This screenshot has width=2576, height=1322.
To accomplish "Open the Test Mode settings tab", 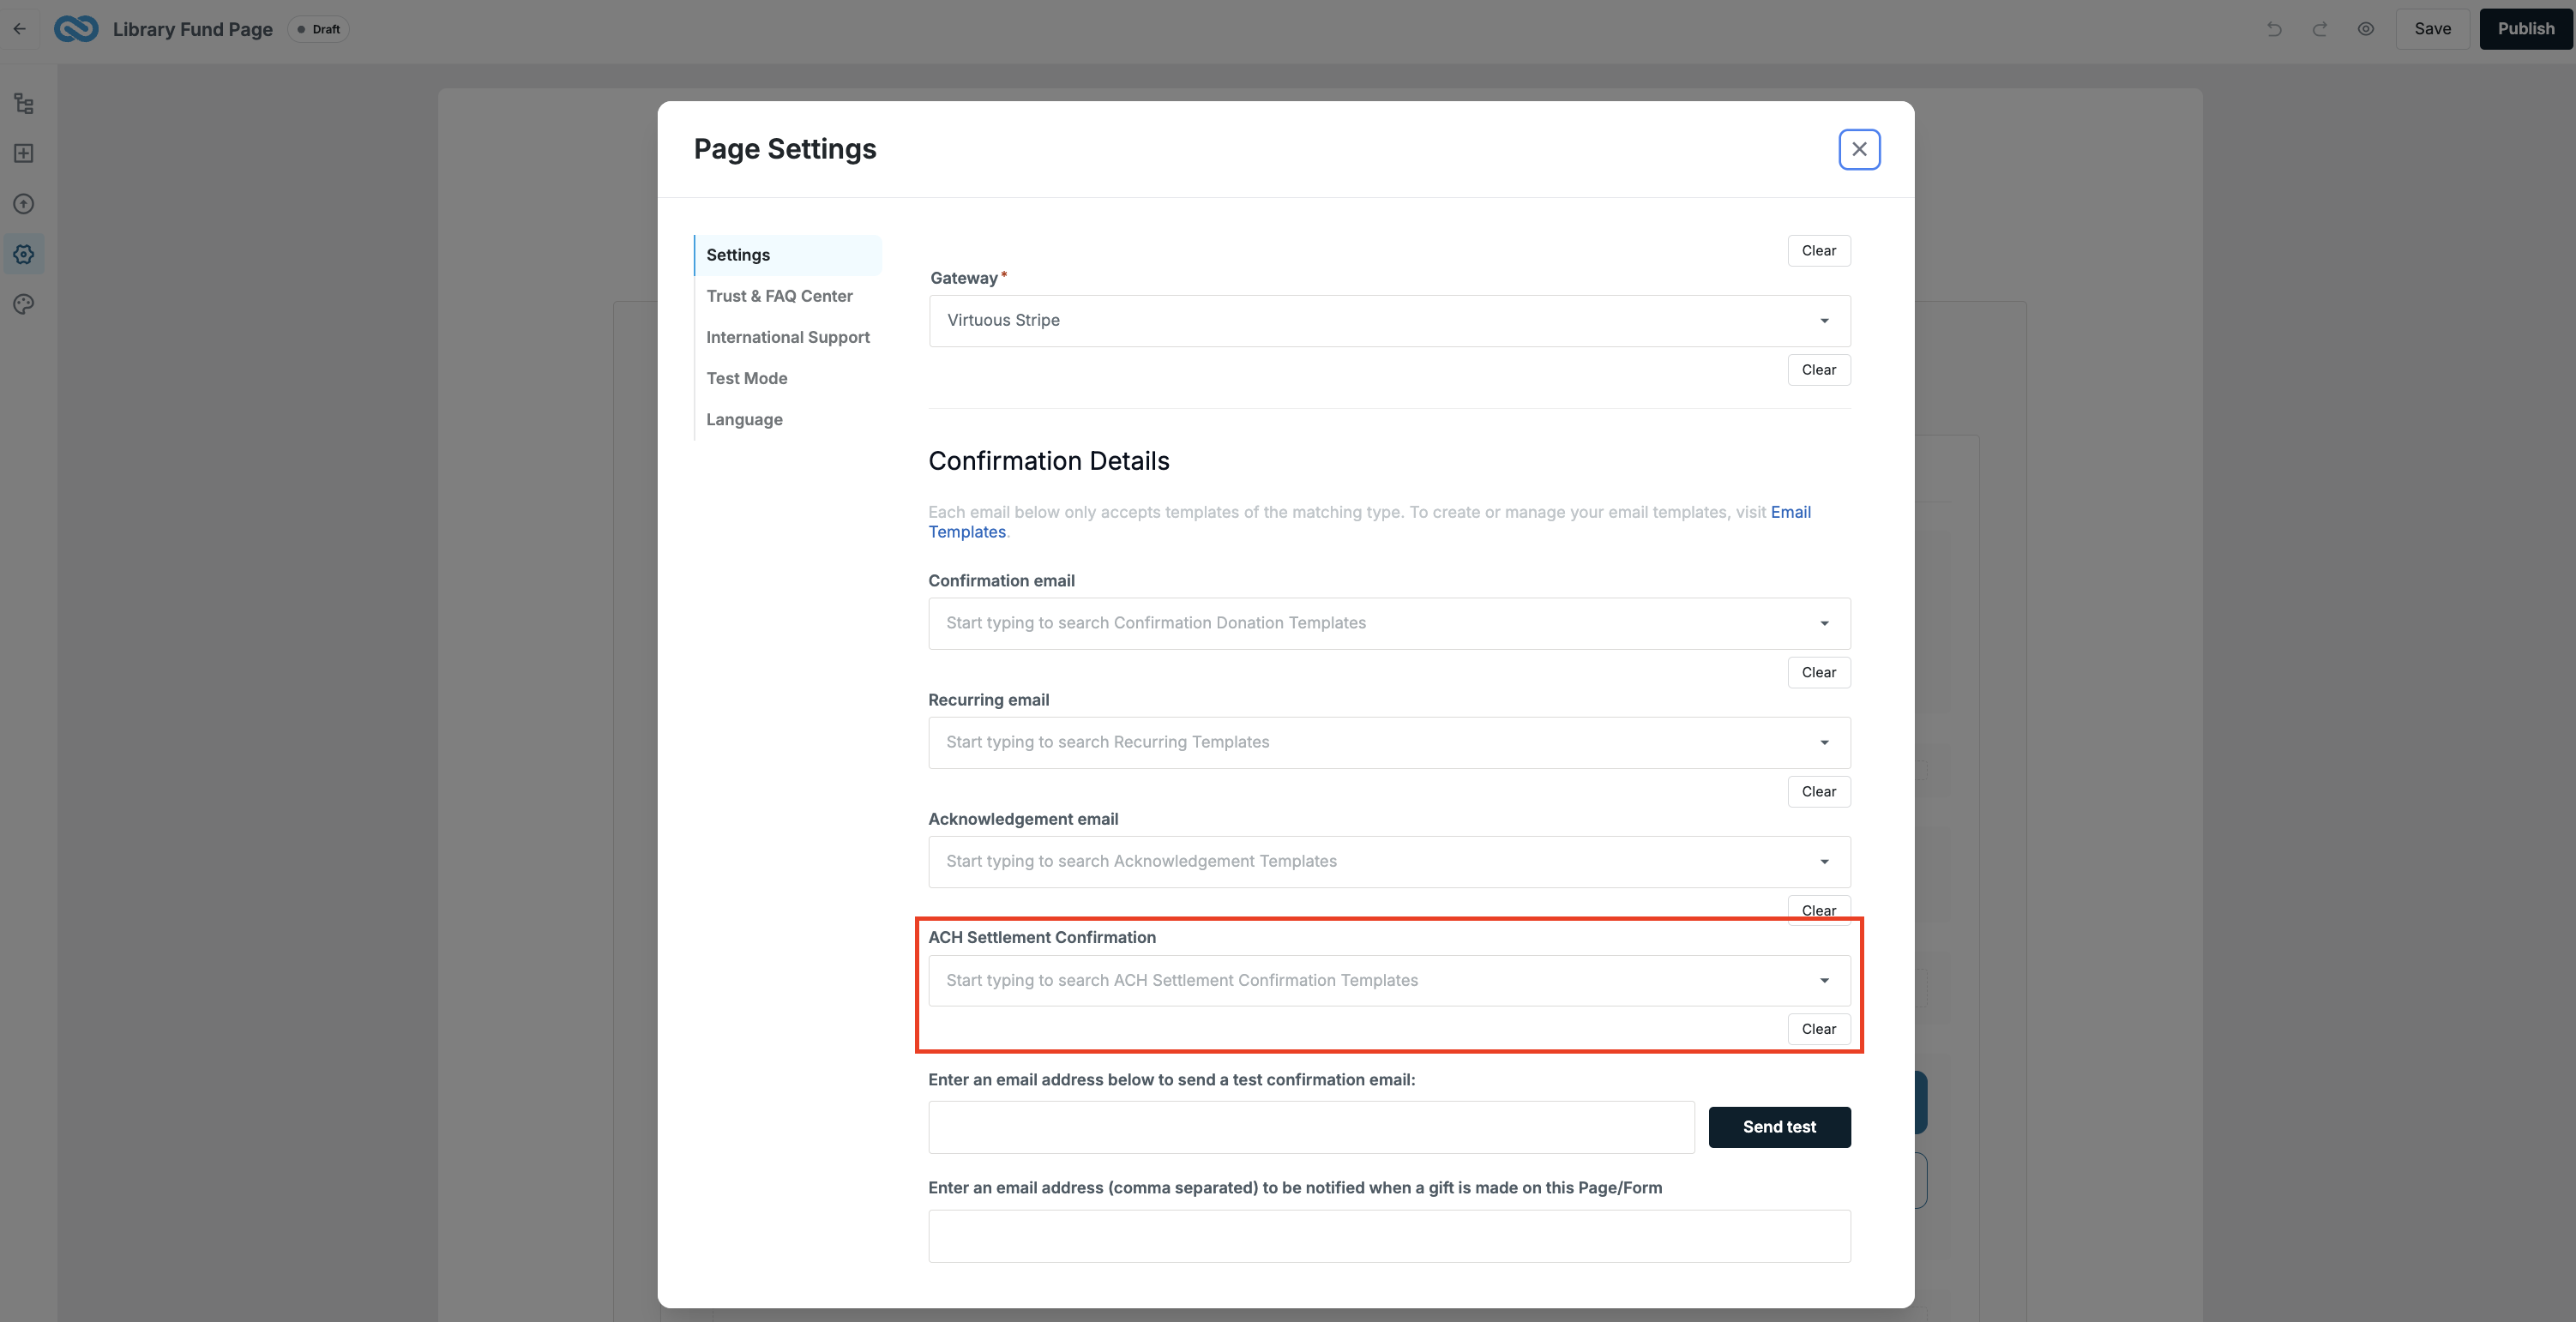I will [746, 378].
